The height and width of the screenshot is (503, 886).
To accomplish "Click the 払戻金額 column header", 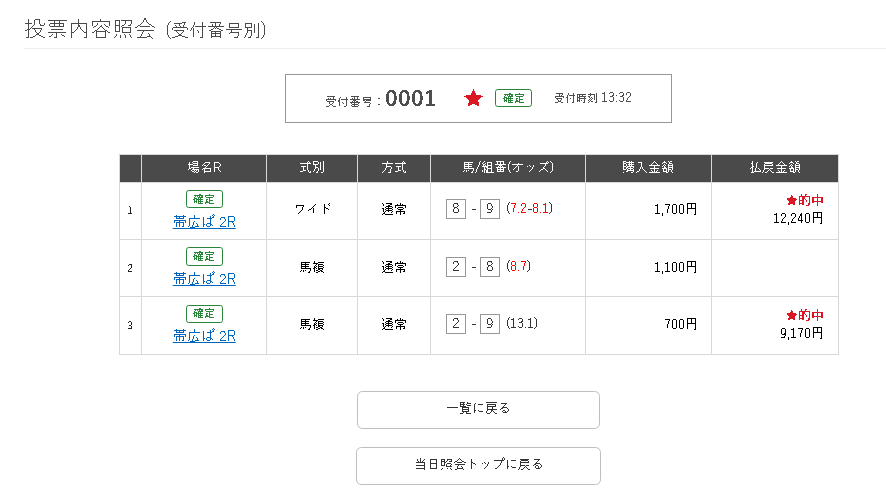I will click(x=775, y=168).
